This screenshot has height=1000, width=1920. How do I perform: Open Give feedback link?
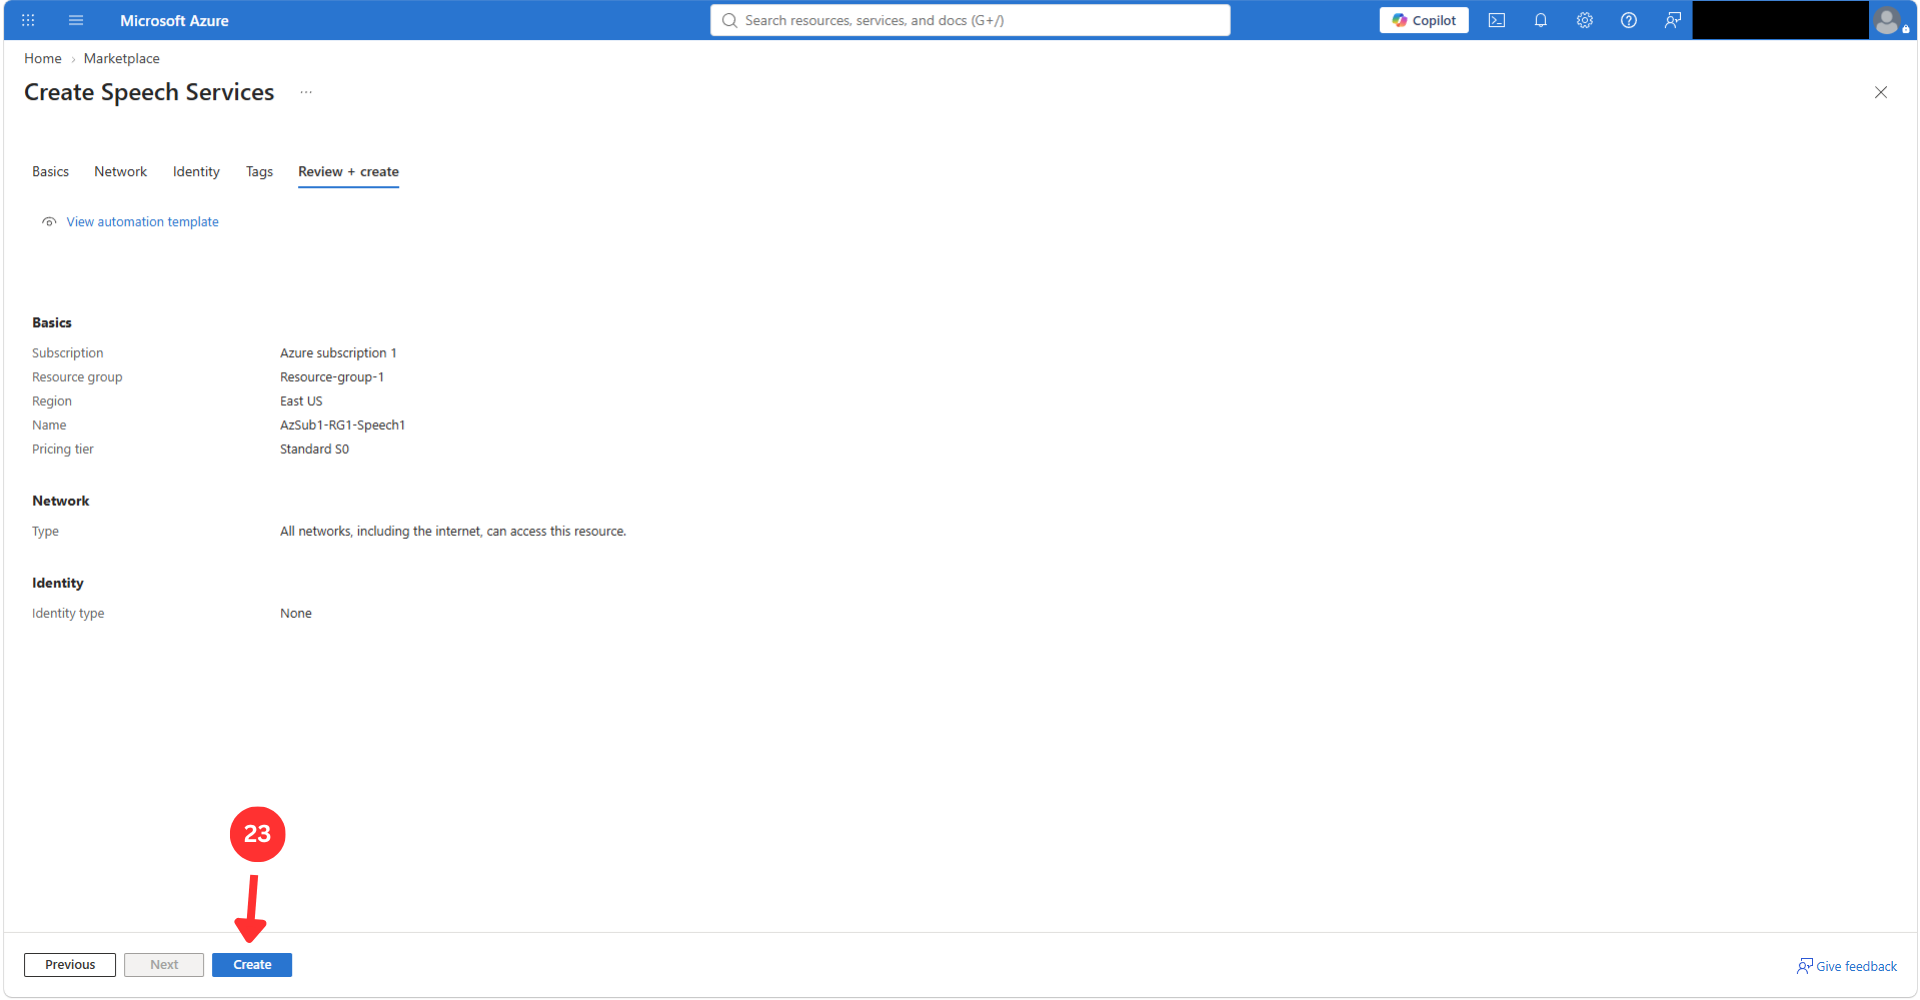tap(1847, 966)
